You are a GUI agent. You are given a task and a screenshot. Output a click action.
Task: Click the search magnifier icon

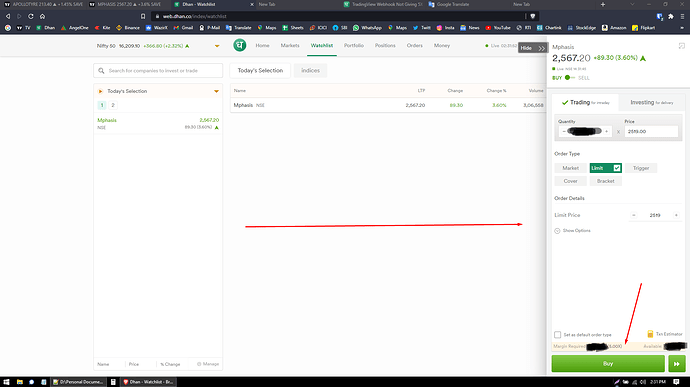(101, 70)
